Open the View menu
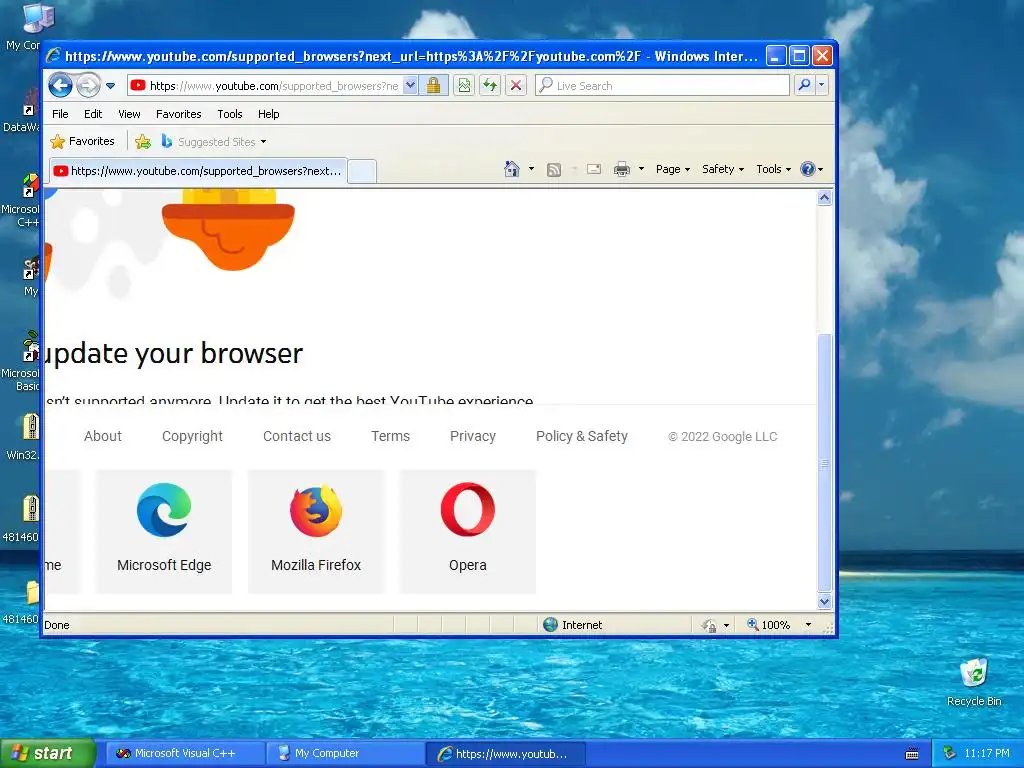The height and width of the screenshot is (768, 1024). (129, 114)
